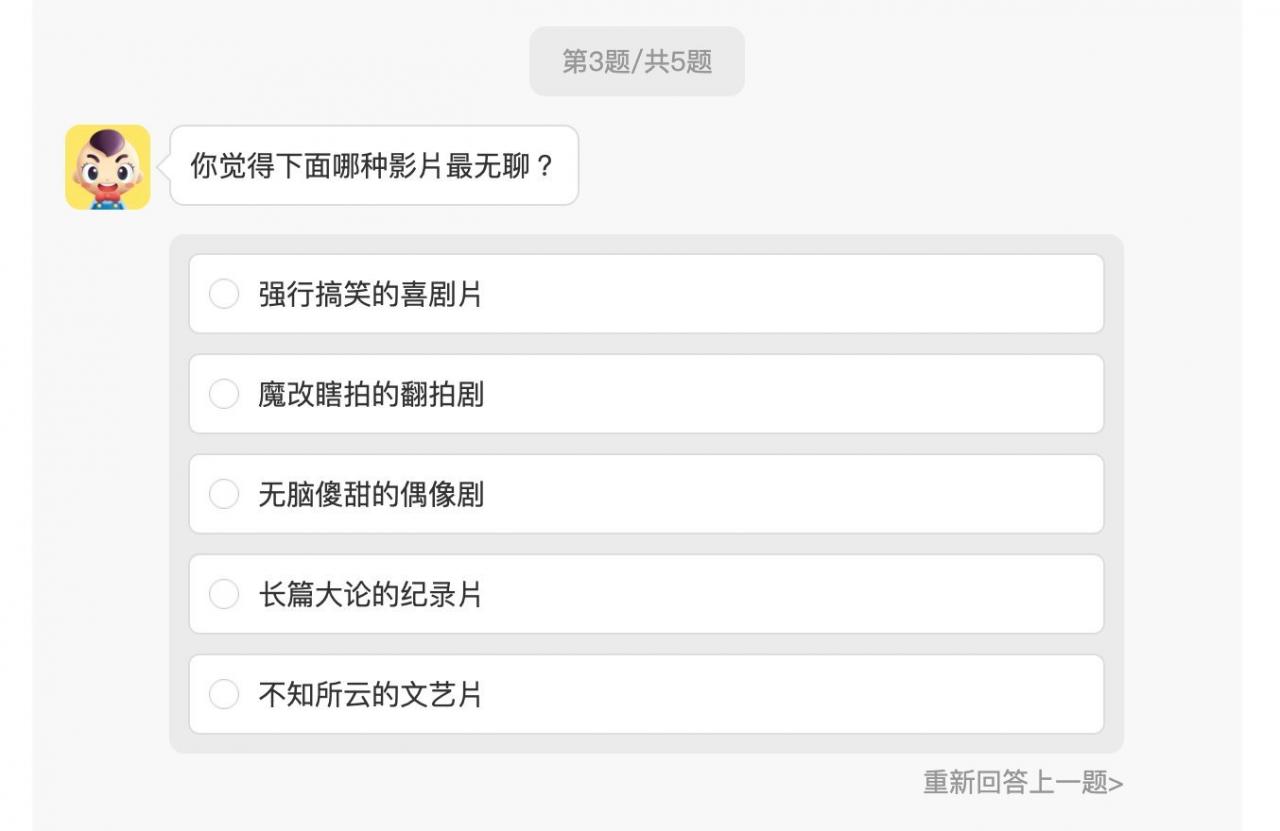Image resolution: width=1280 pixels, height=831 pixels.
Task: Tap the empty circle beside 无脑傻甜的偶像剧
Action: (224, 494)
